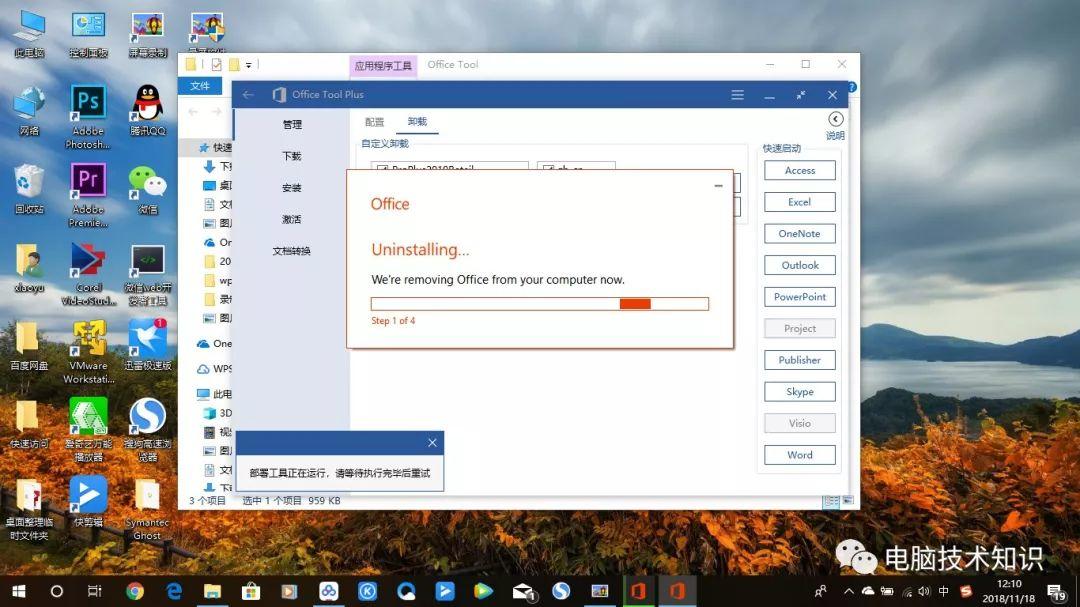This screenshot has height=607, width=1080.
Task: Collapse the 说明 panel arrow icon
Action: 835,119
